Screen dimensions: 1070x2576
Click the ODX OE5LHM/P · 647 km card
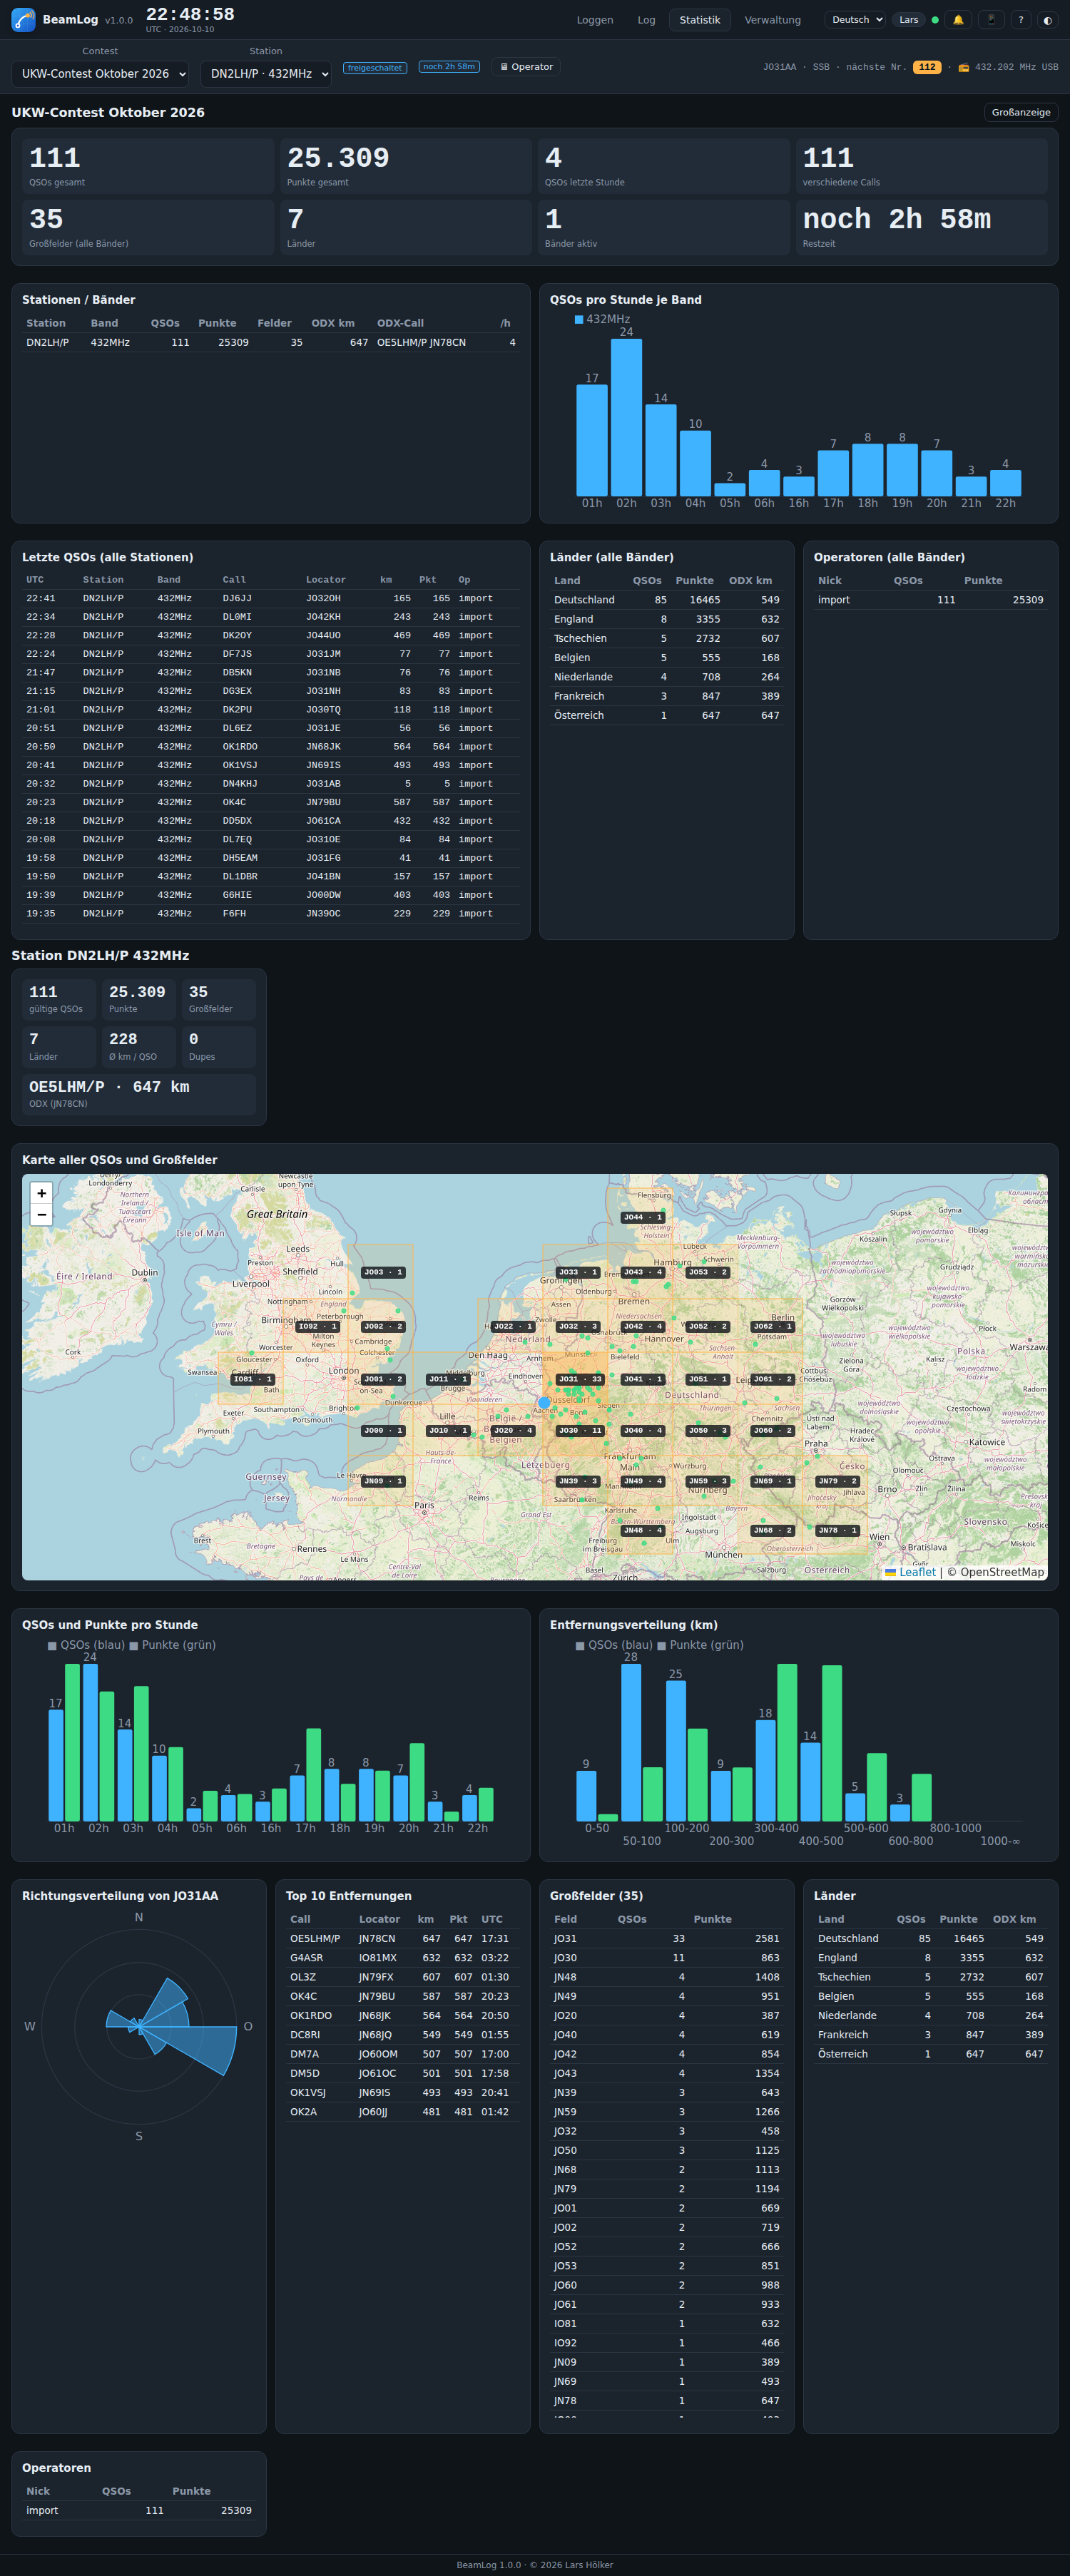pos(139,1094)
